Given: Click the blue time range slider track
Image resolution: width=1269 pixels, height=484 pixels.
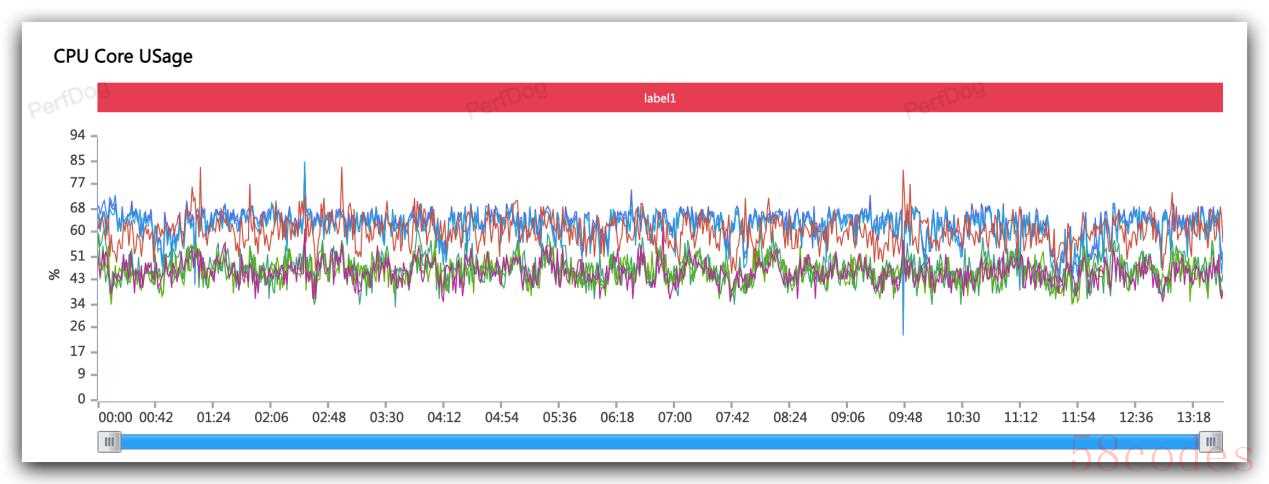Looking at the screenshot, I should point(660,441).
